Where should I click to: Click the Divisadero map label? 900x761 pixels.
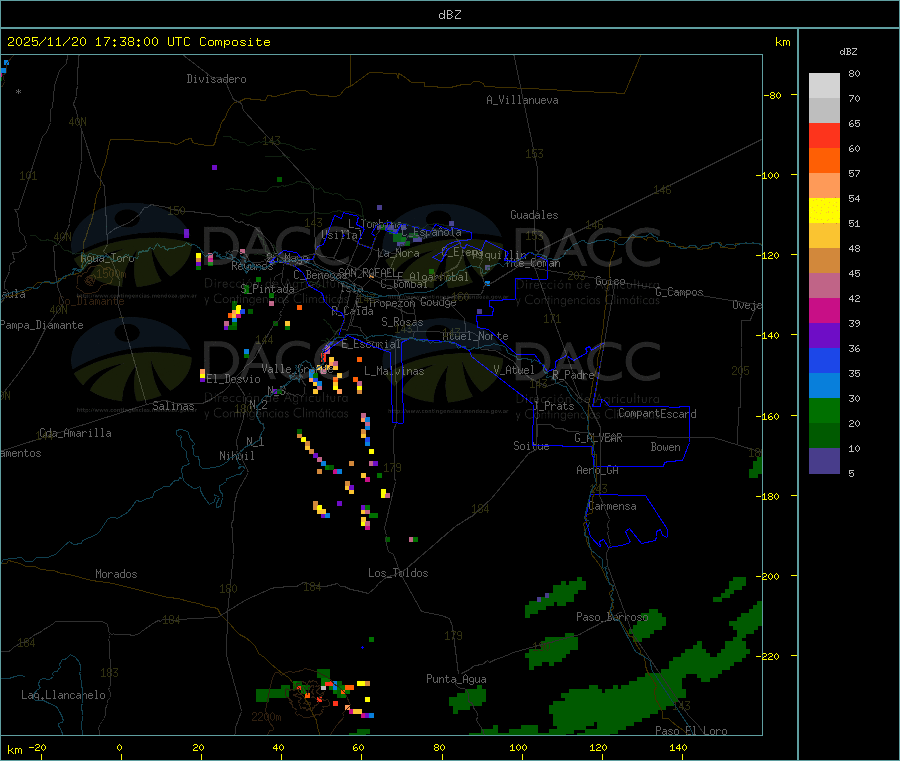tap(216, 79)
